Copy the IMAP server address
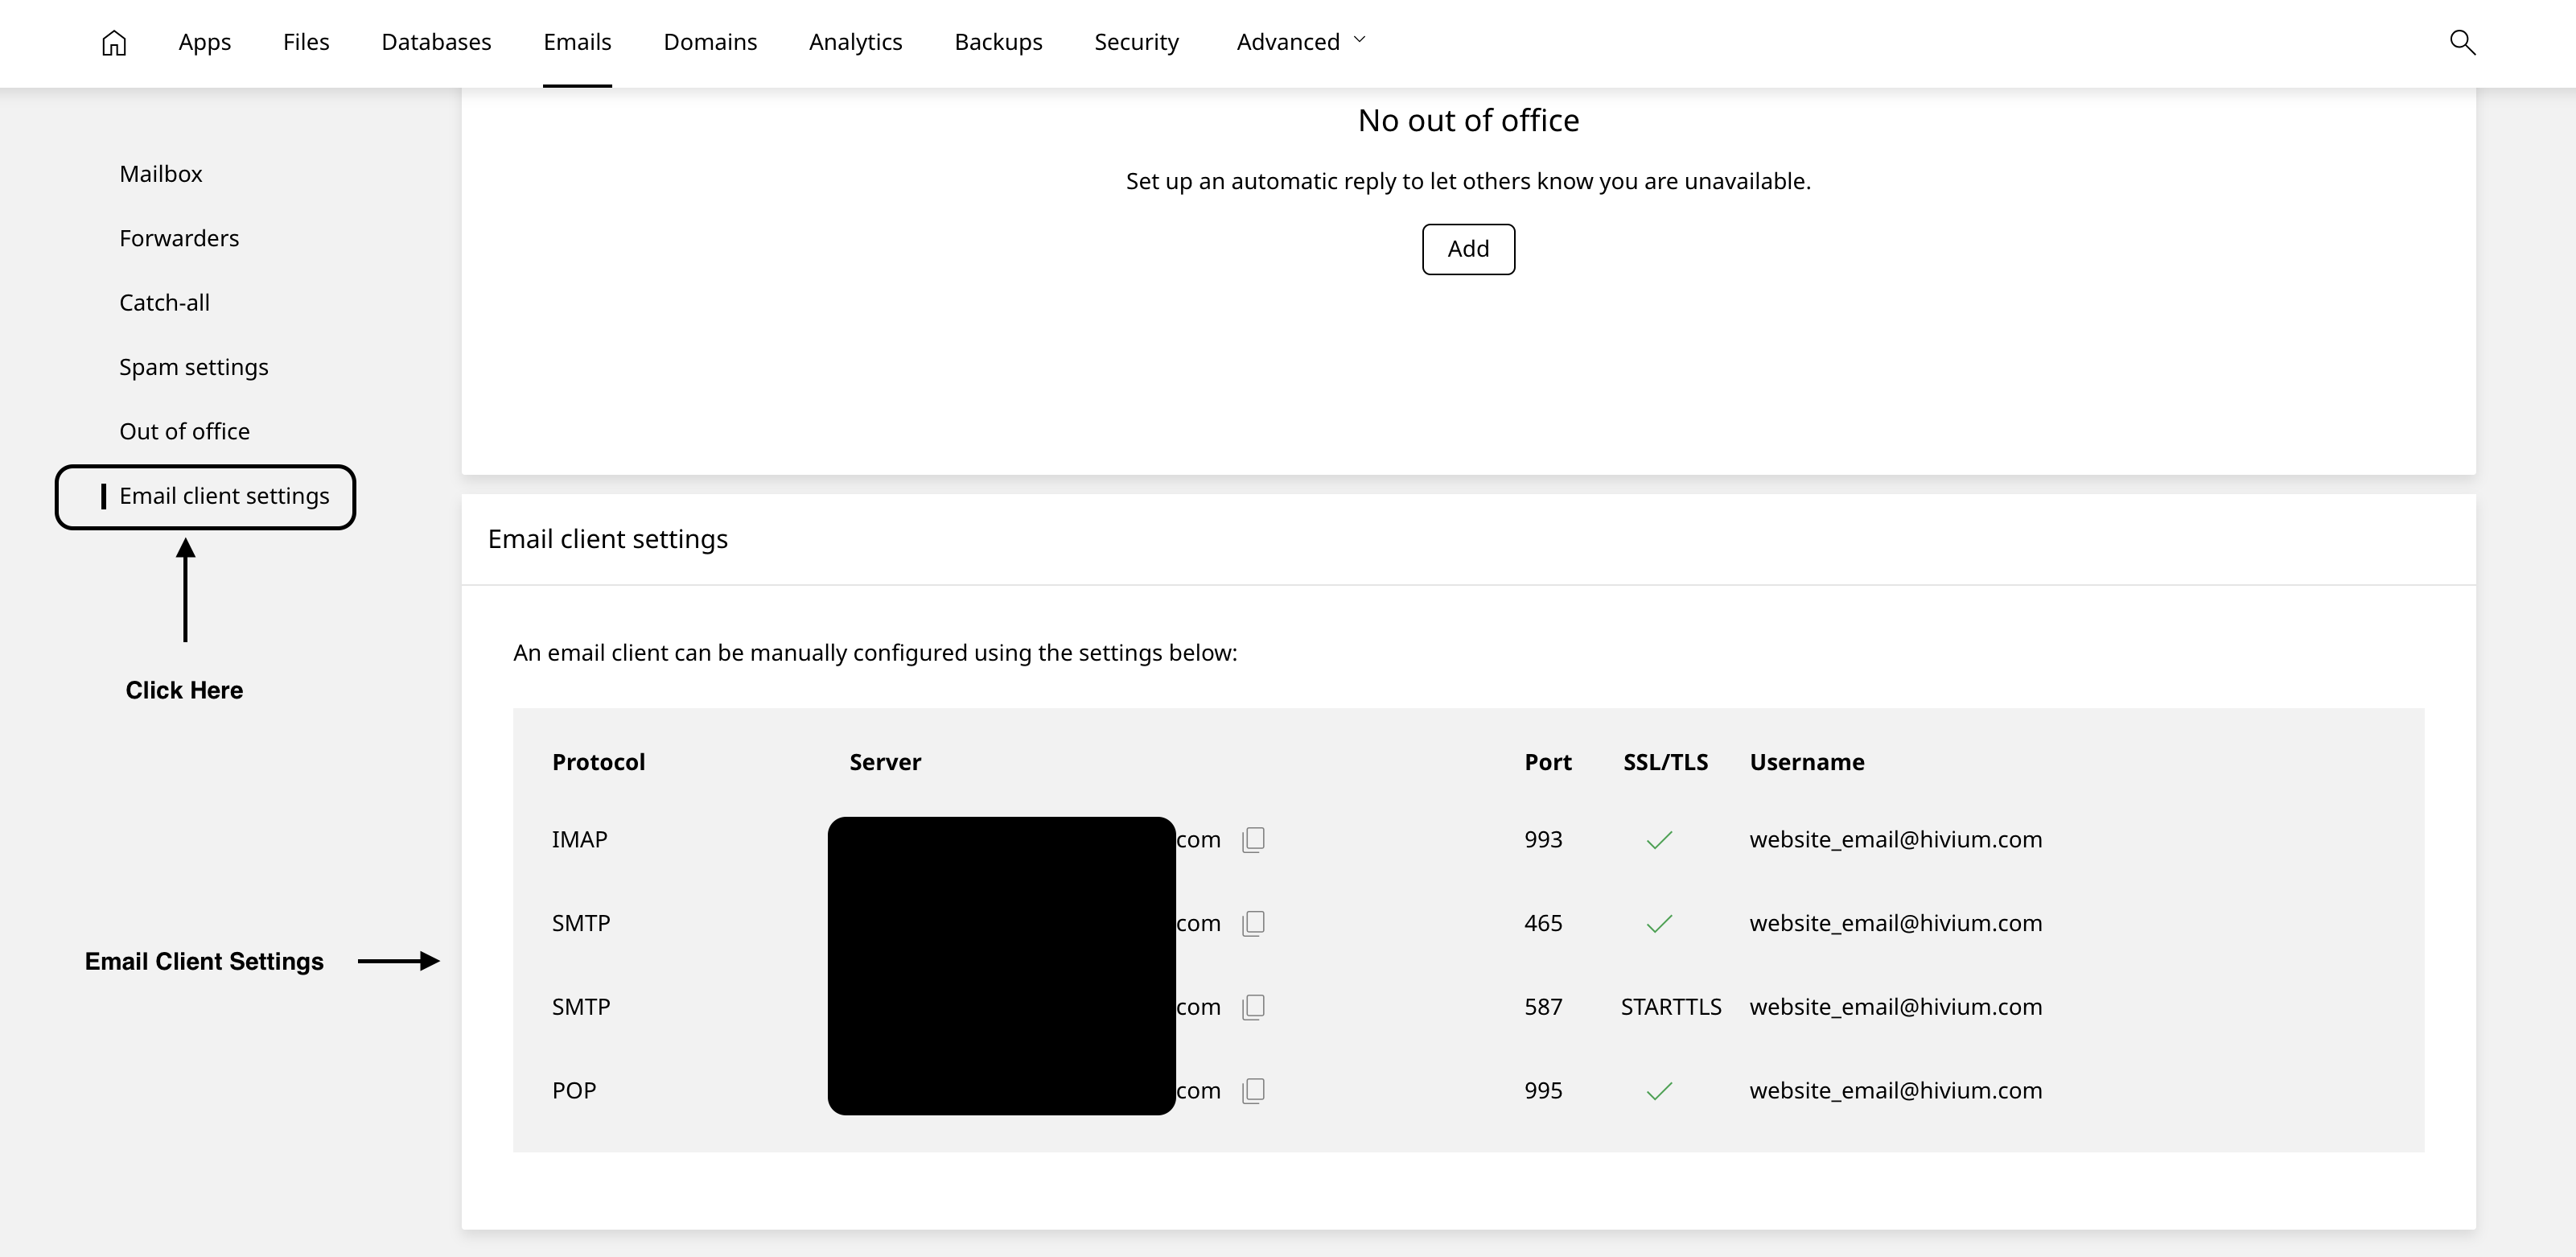The width and height of the screenshot is (2576, 1257). [1254, 839]
